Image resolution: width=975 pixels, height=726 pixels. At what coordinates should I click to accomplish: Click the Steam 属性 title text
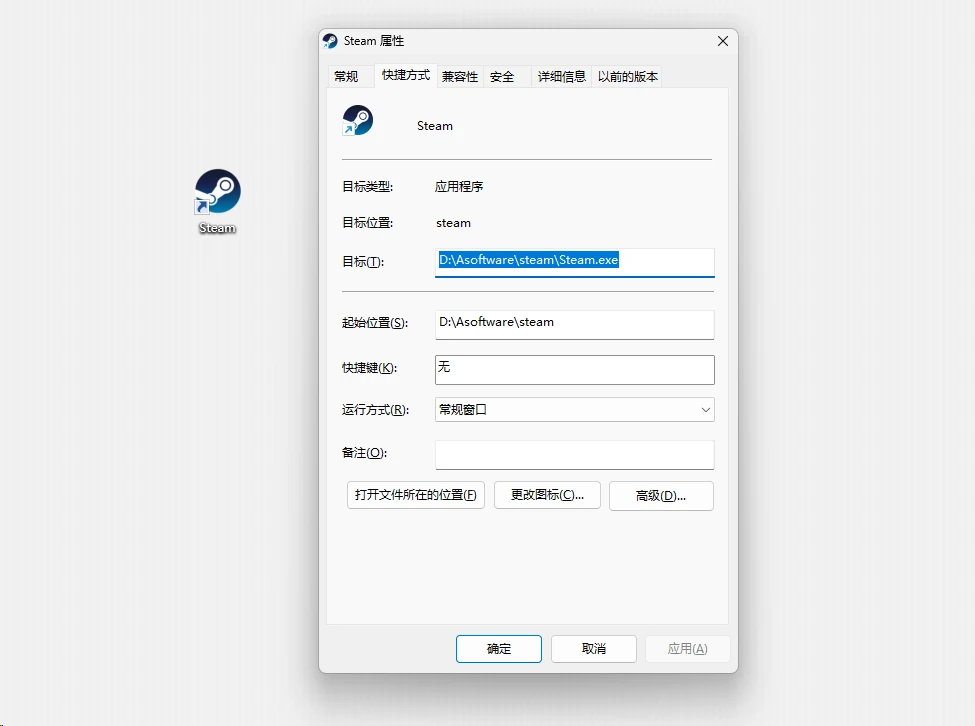374,41
